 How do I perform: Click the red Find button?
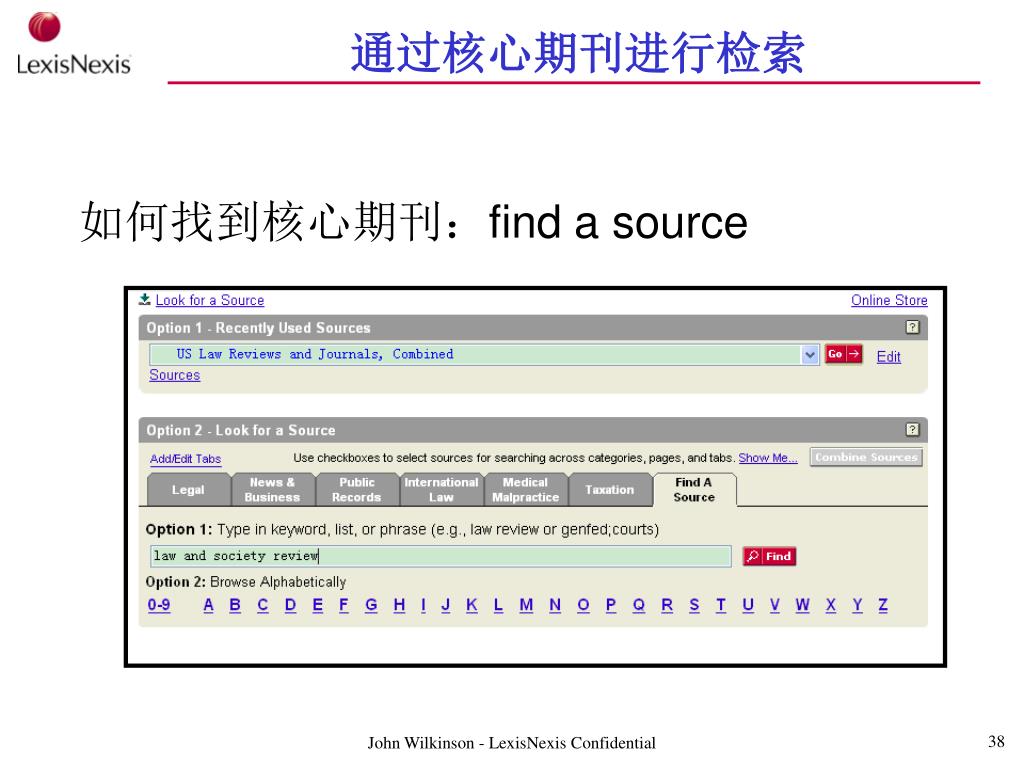(769, 556)
